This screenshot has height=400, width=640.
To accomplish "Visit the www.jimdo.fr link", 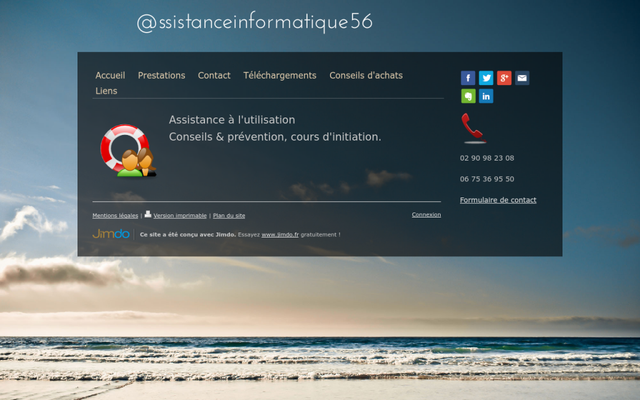I will point(280,235).
